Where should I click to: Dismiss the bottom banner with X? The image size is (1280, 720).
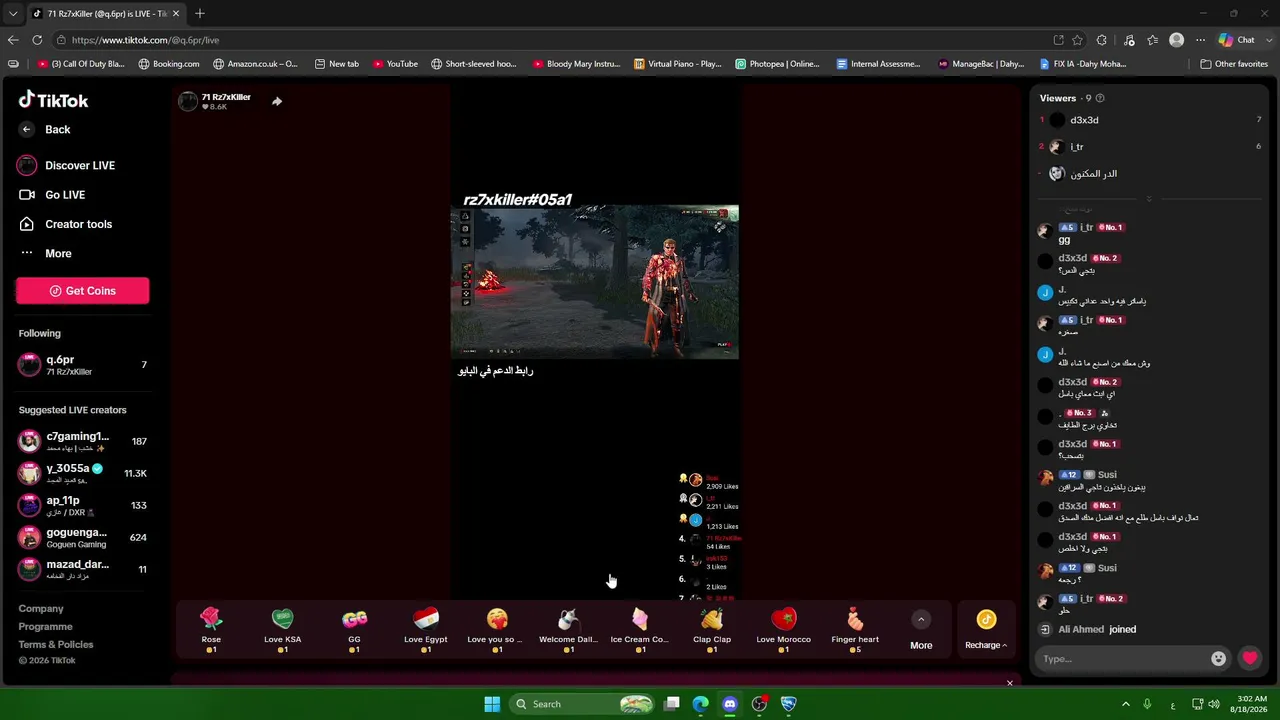click(1009, 683)
